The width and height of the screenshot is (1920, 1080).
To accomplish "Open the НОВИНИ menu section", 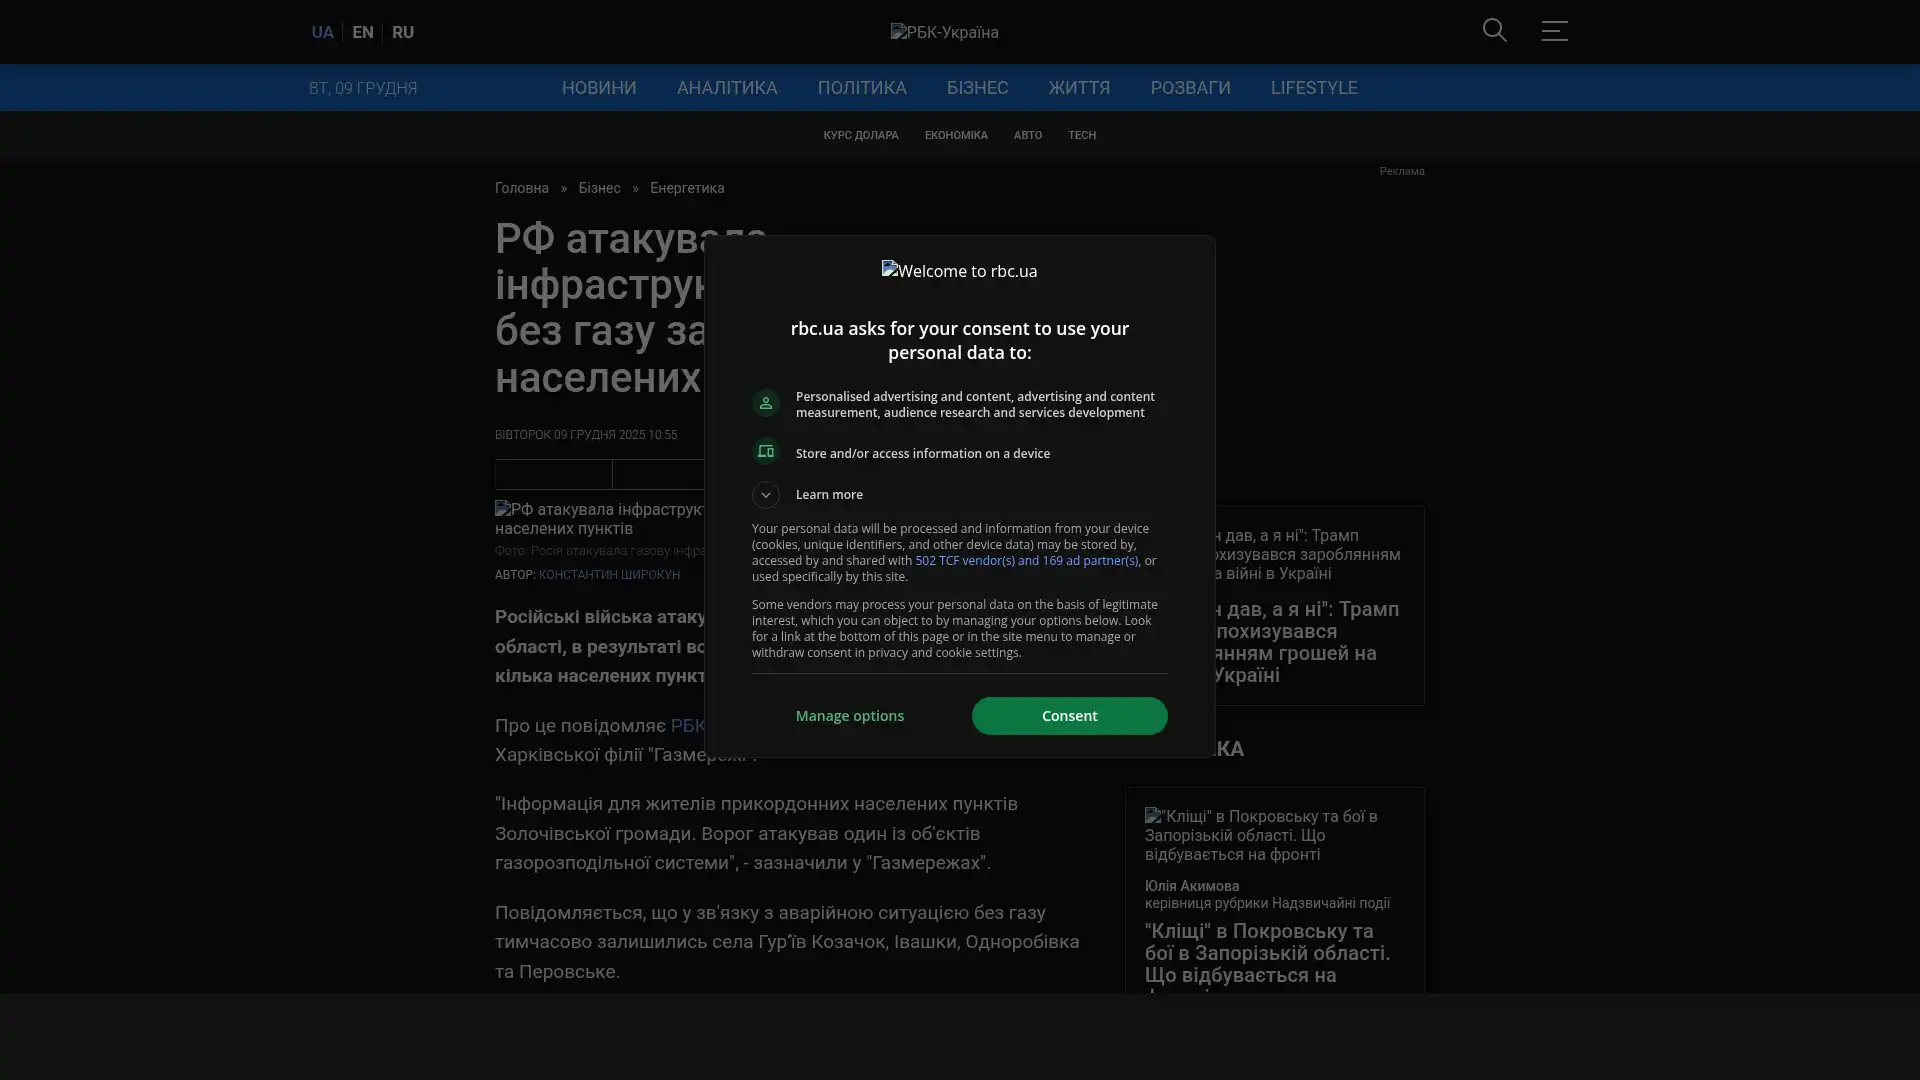I will [x=598, y=88].
